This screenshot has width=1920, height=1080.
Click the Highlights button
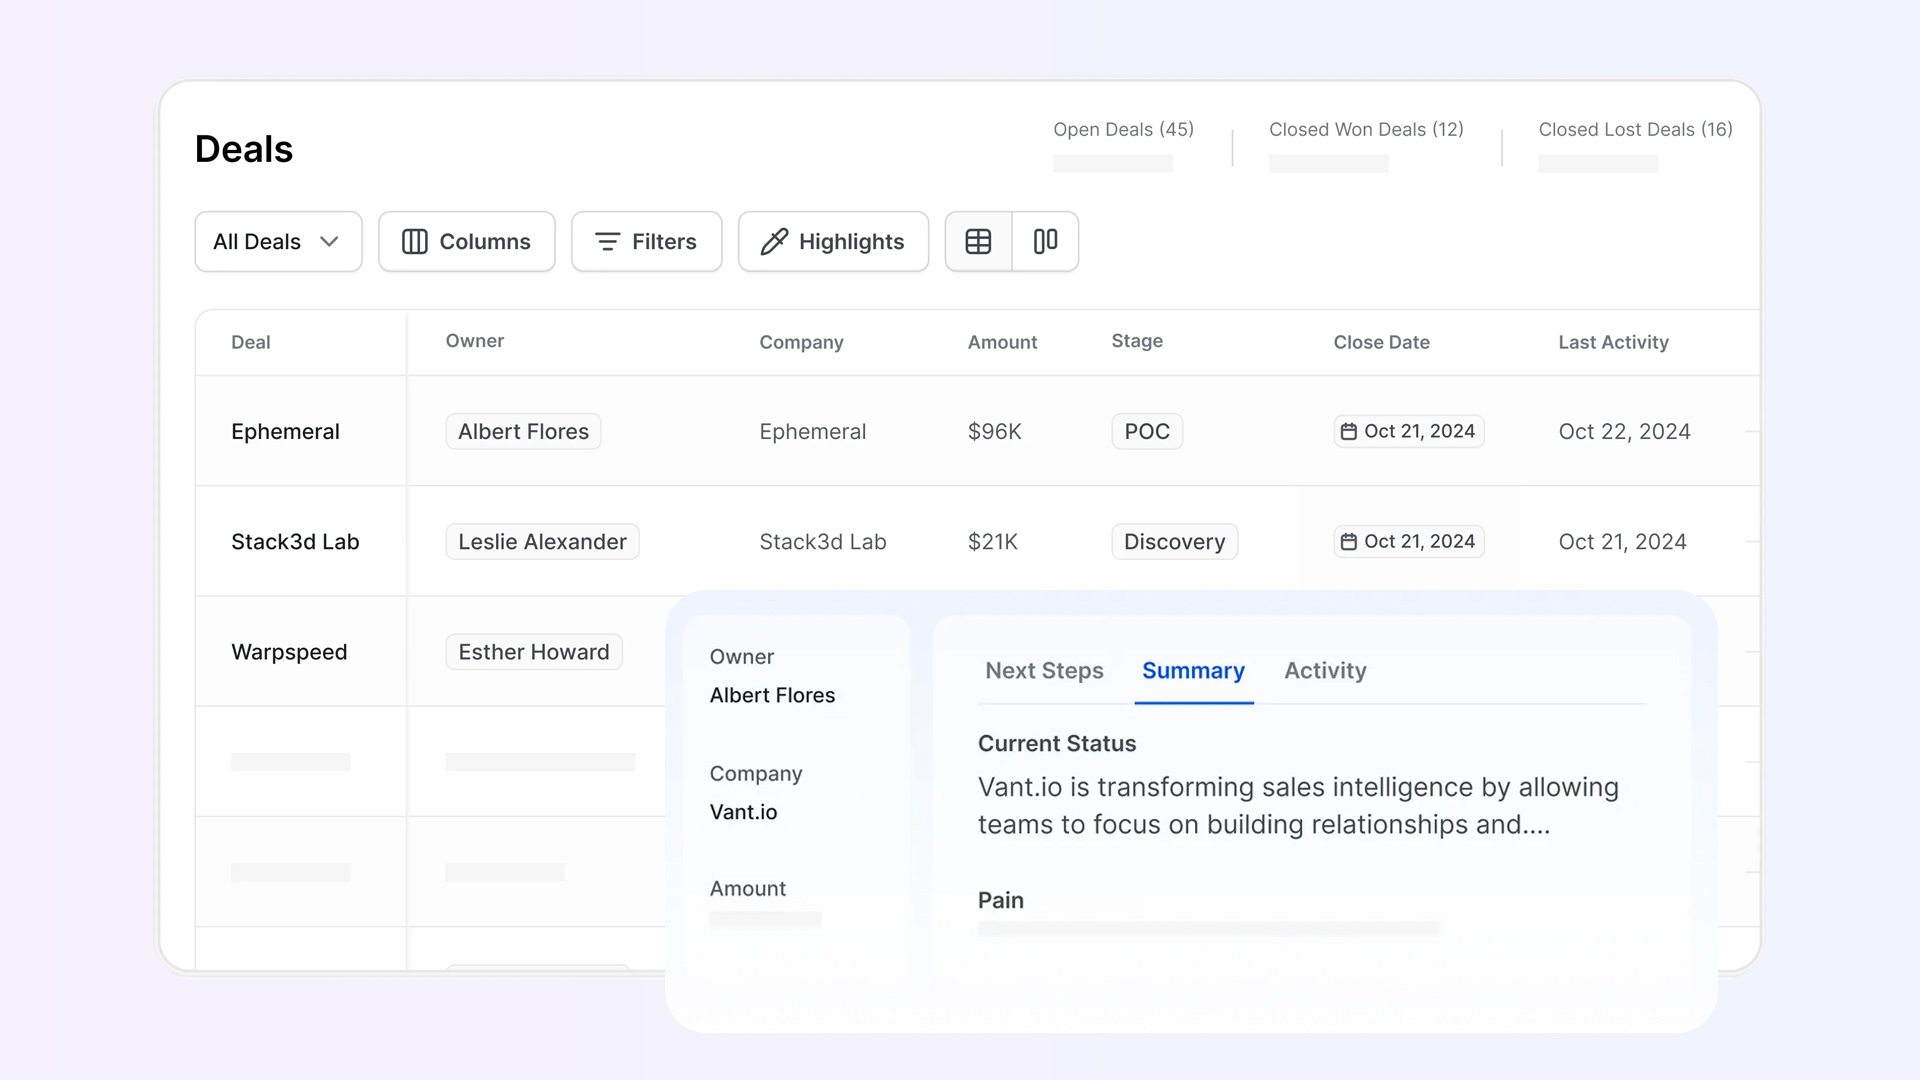(833, 241)
